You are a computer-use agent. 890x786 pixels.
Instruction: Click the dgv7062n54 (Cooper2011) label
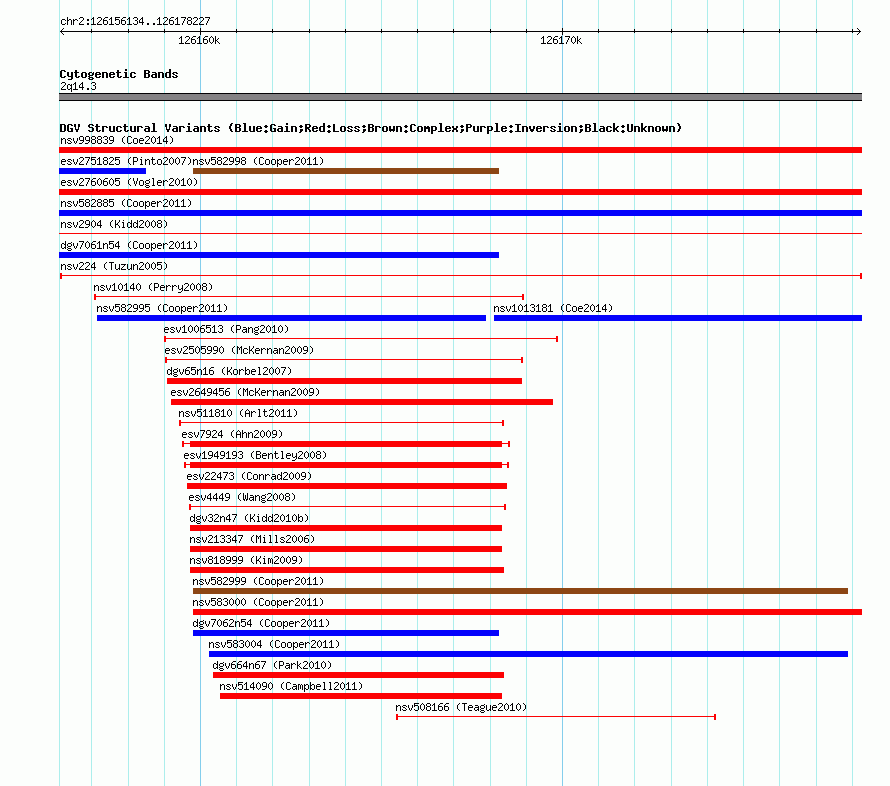tap(261, 623)
